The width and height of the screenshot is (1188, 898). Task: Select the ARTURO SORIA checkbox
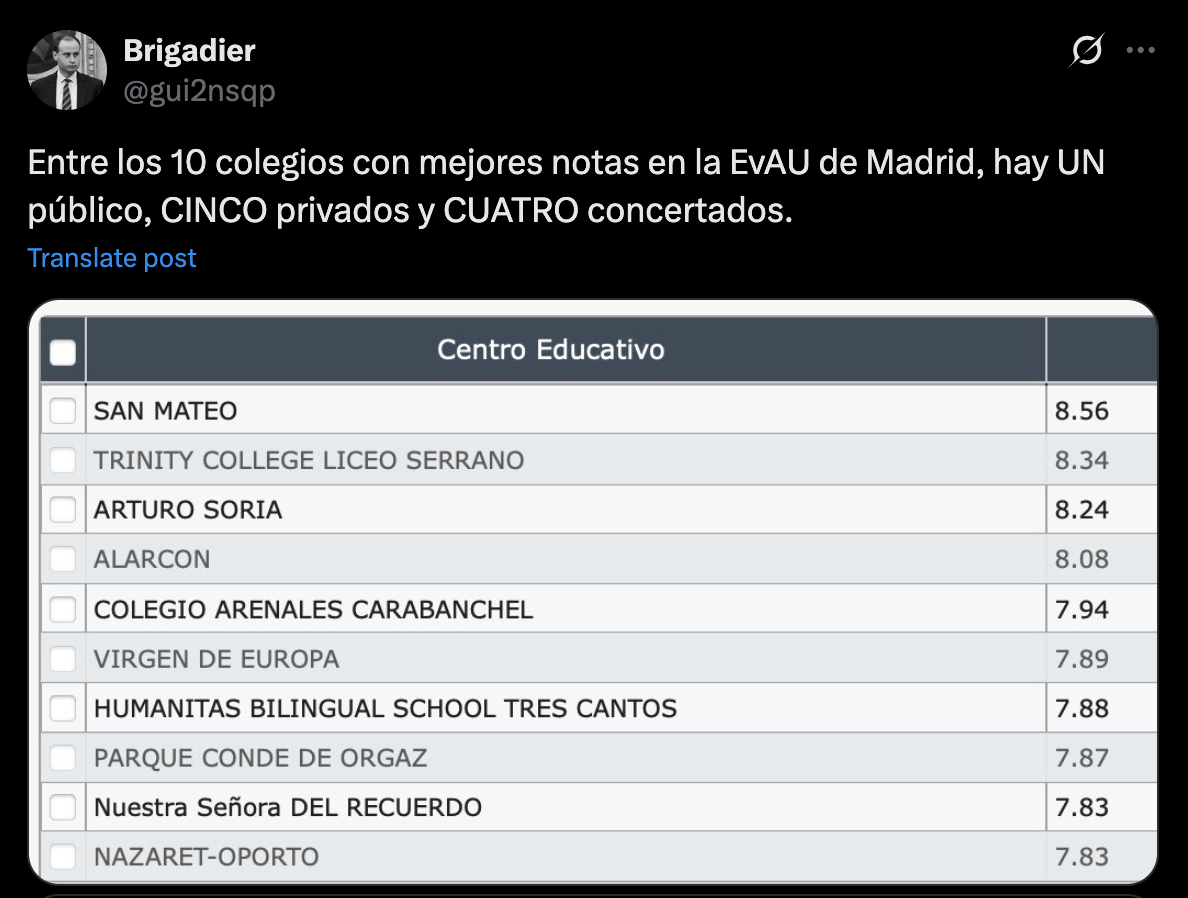(63, 509)
